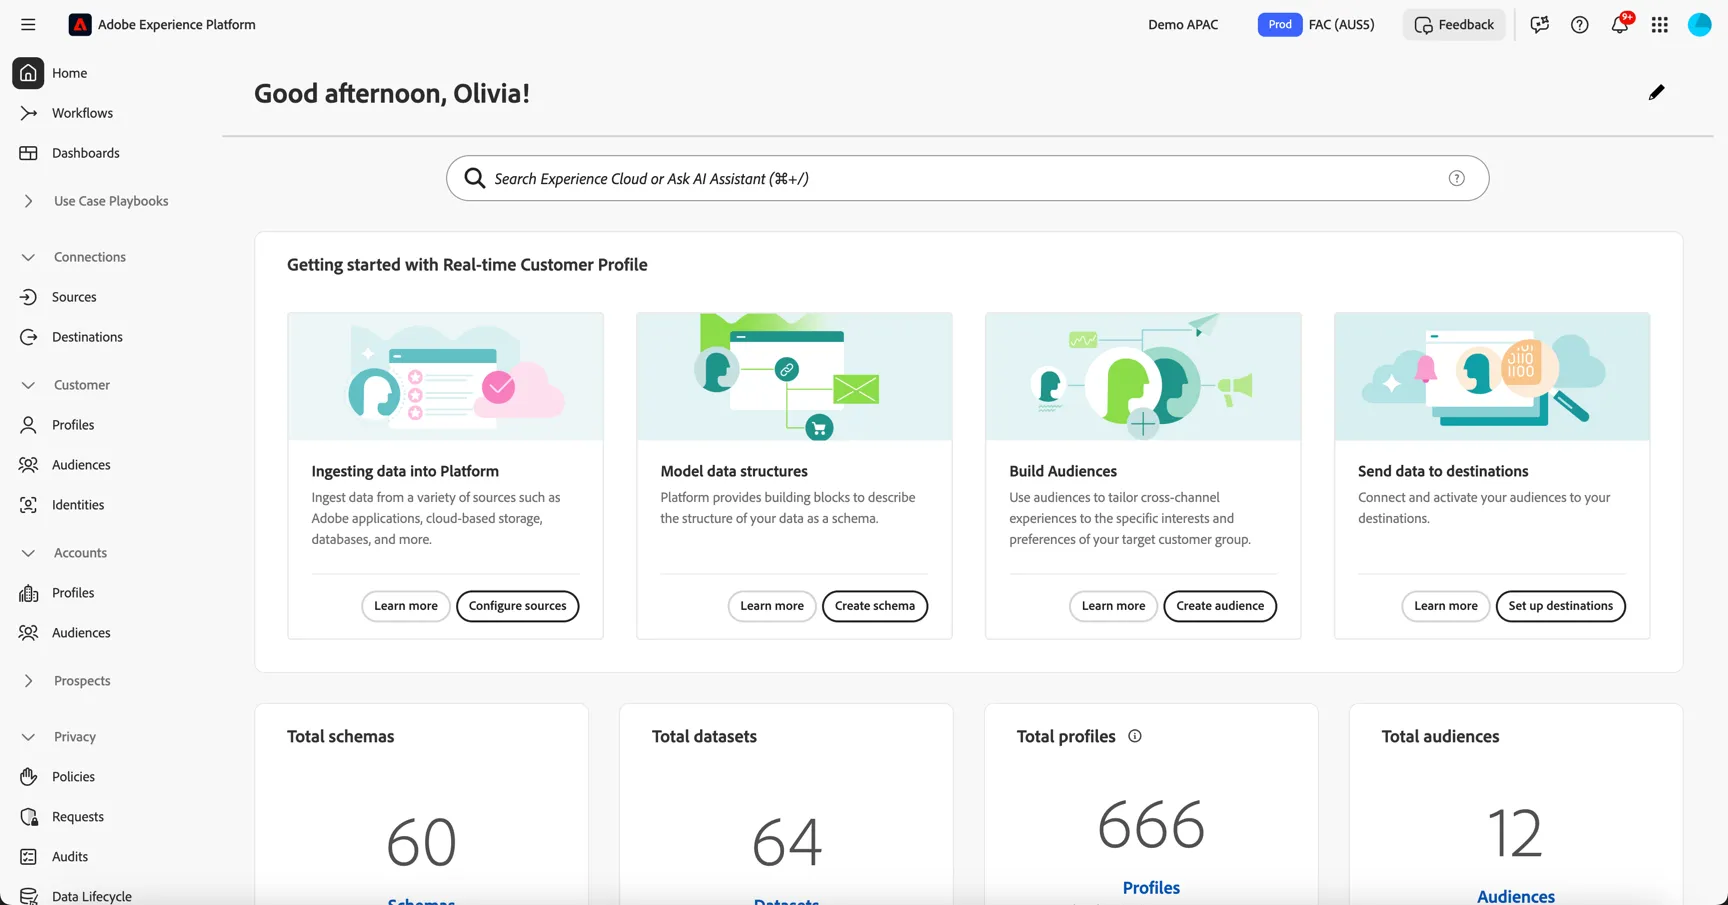Open the Sources icon in sidebar
The height and width of the screenshot is (905, 1728).
point(28,297)
